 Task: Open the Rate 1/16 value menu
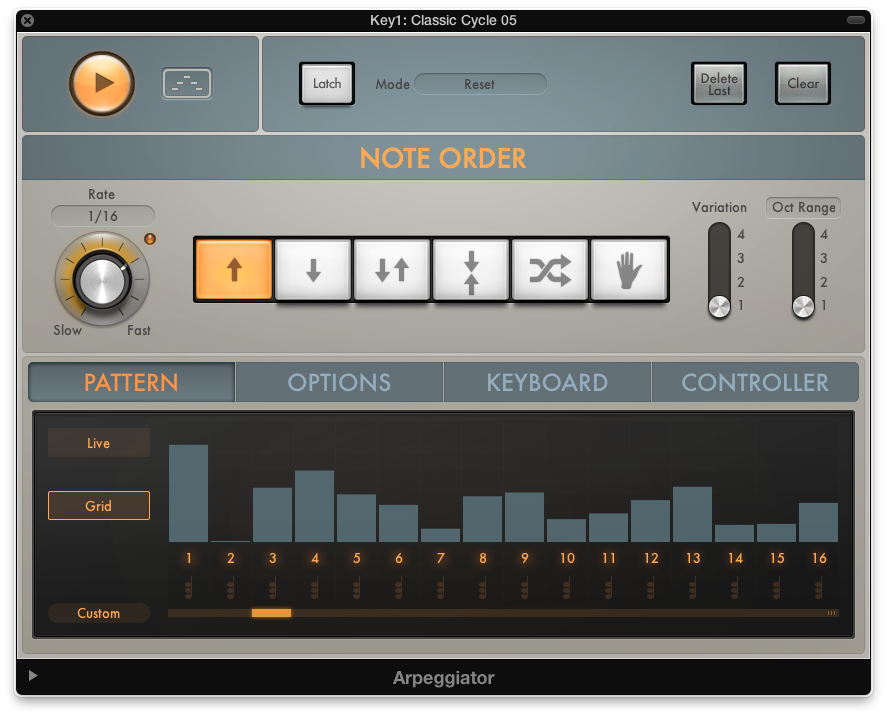[x=102, y=216]
